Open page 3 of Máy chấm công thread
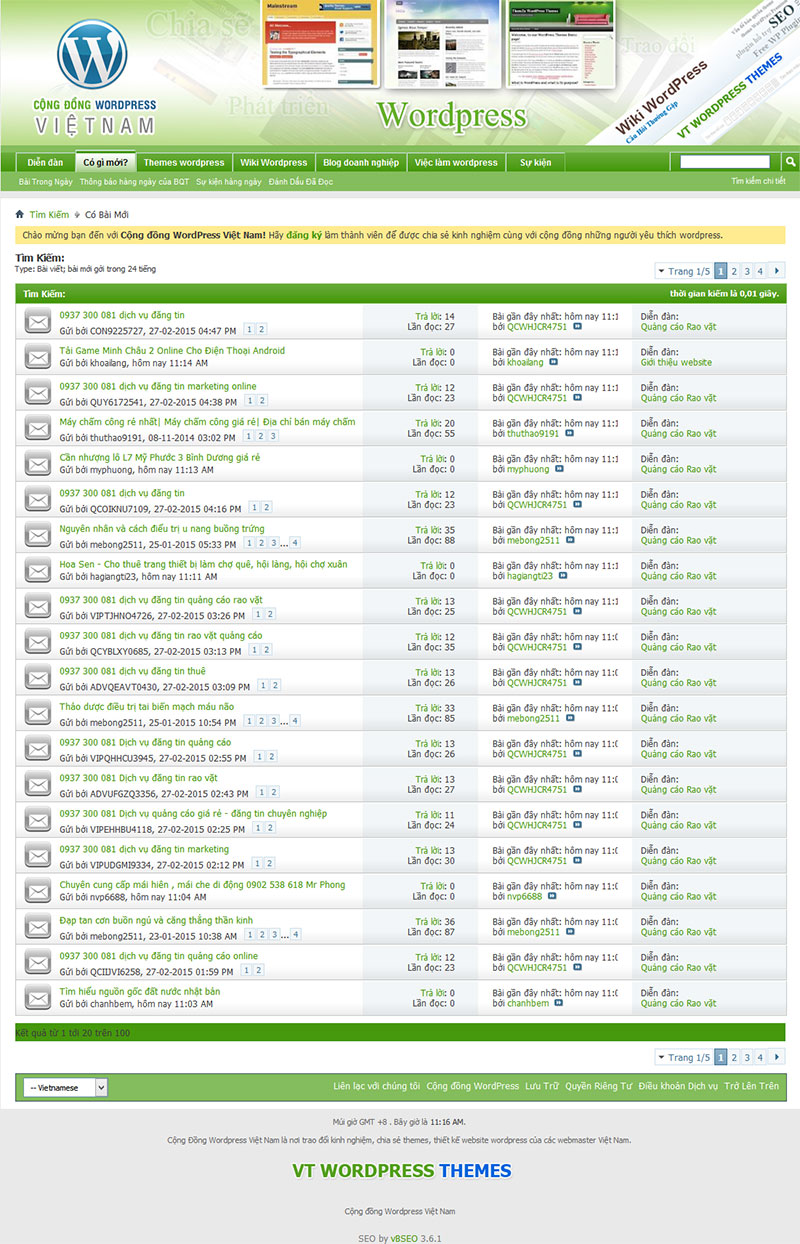 click(273, 436)
